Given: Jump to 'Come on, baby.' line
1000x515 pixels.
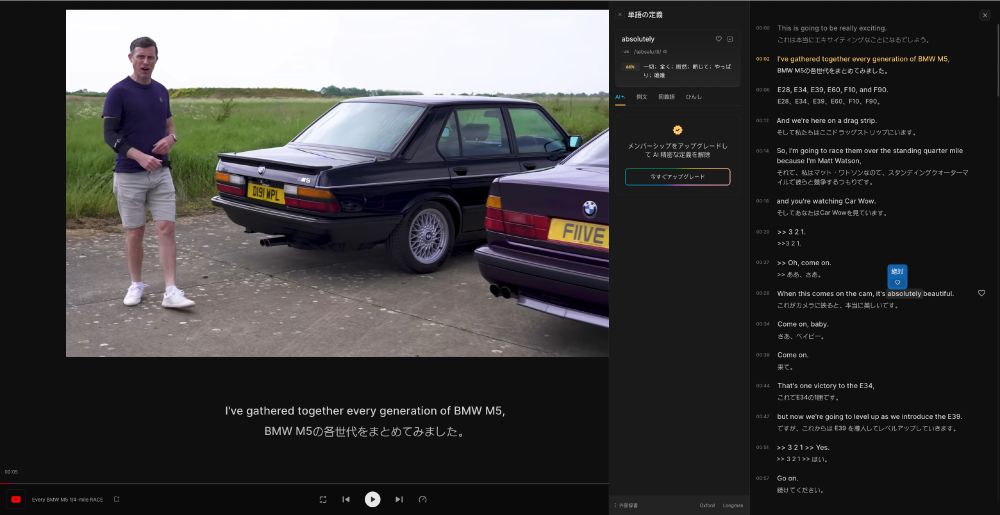Looking at the screenshot, I should pyautogui.click(x=802, y=324).
